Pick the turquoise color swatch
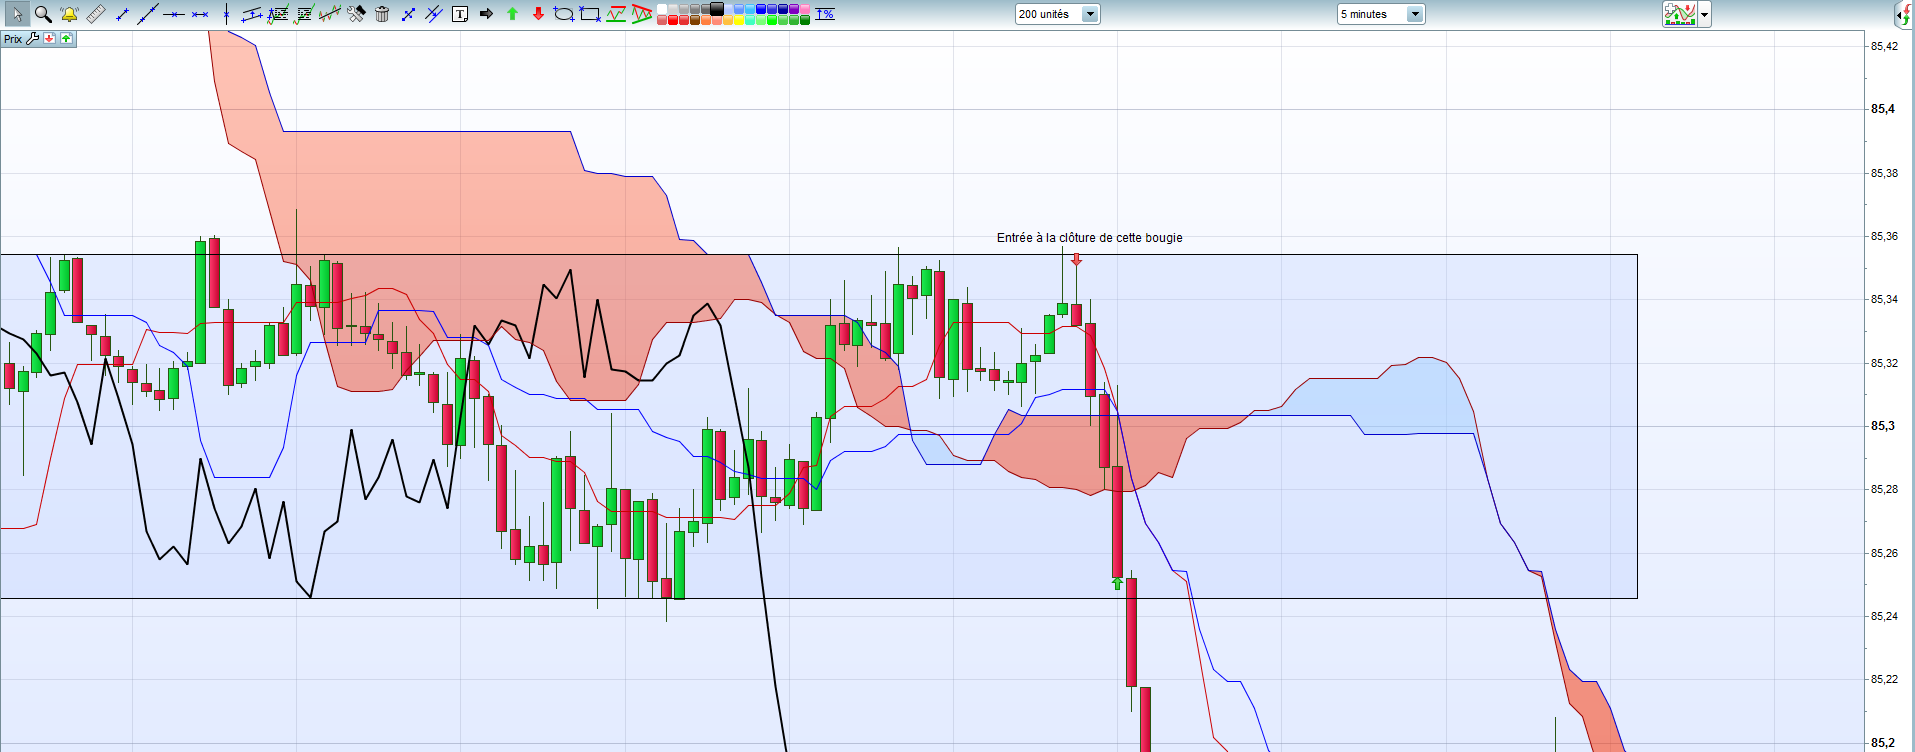Viewport: 1915px width, 752px height. pos(750,19)
